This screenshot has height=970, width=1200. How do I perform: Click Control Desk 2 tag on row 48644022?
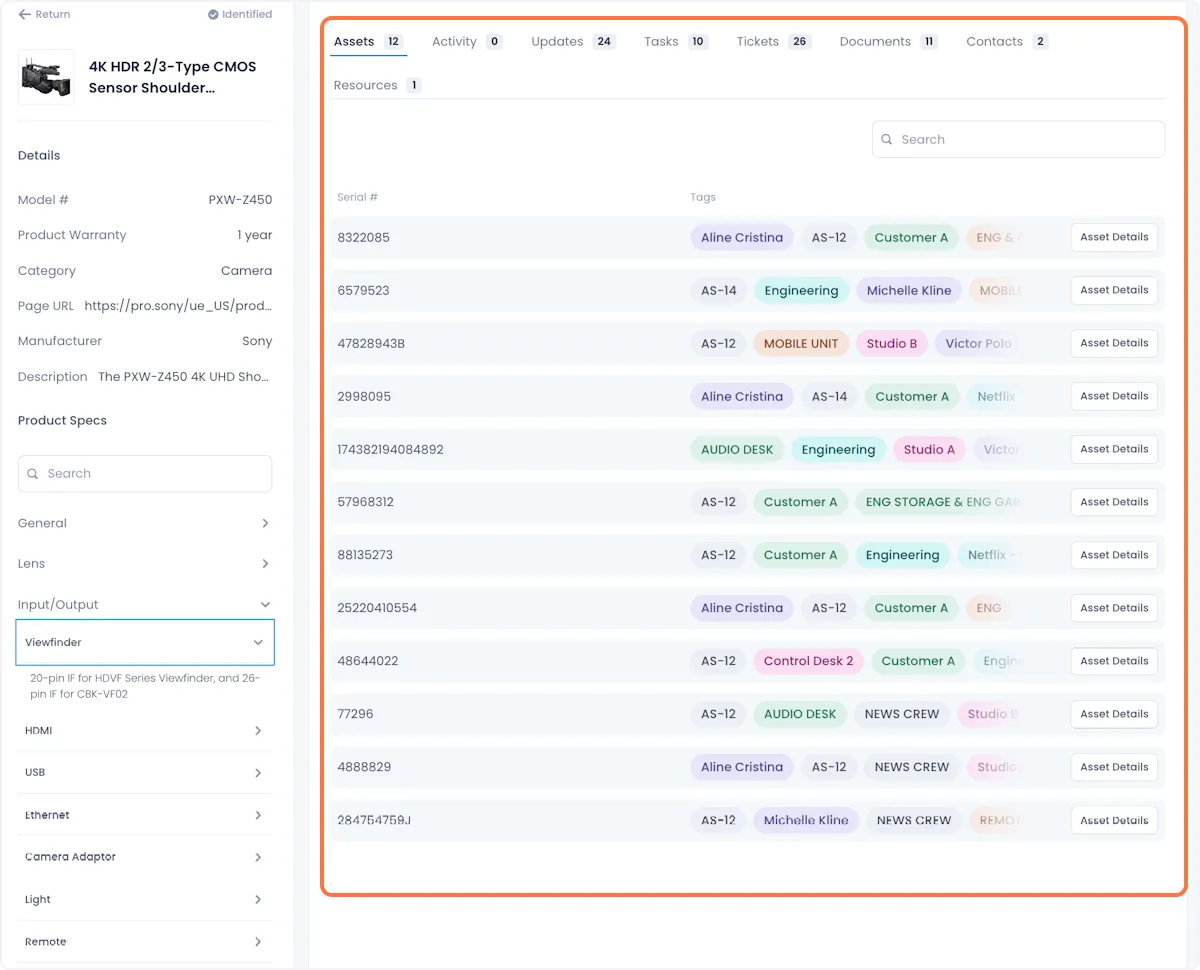click(808, 662)
